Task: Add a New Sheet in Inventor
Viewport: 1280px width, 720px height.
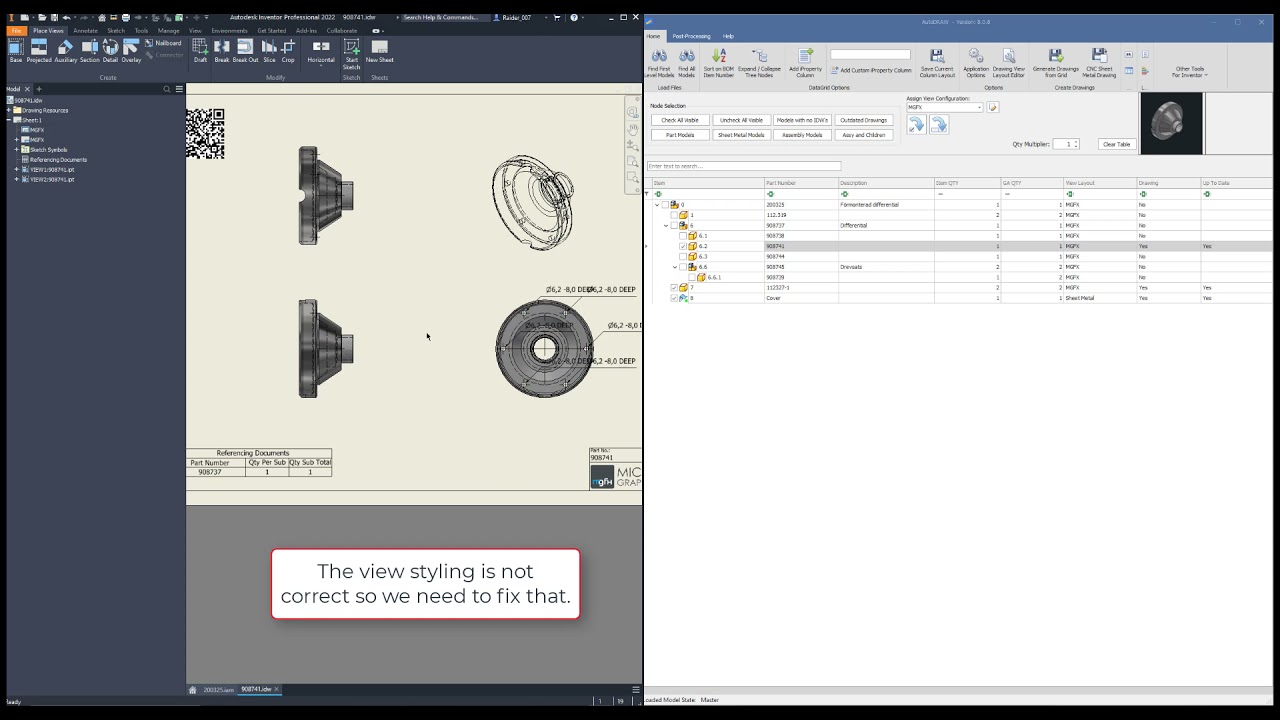Action: (x=379, y=50)
